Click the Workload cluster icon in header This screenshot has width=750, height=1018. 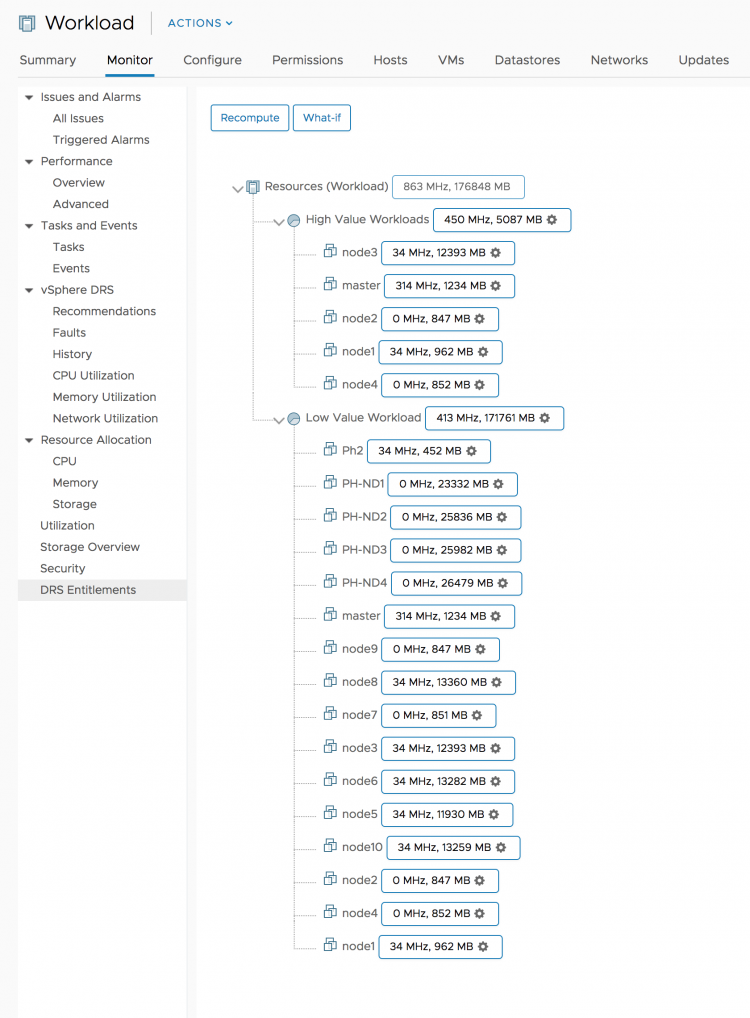[x=27, y=23]
